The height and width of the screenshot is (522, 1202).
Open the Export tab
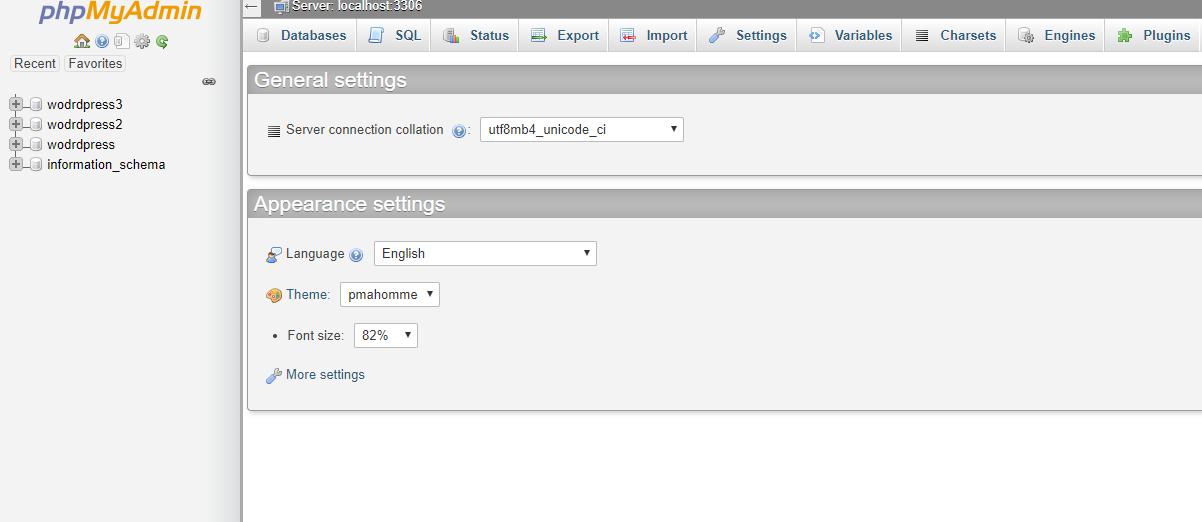point(564,35)
